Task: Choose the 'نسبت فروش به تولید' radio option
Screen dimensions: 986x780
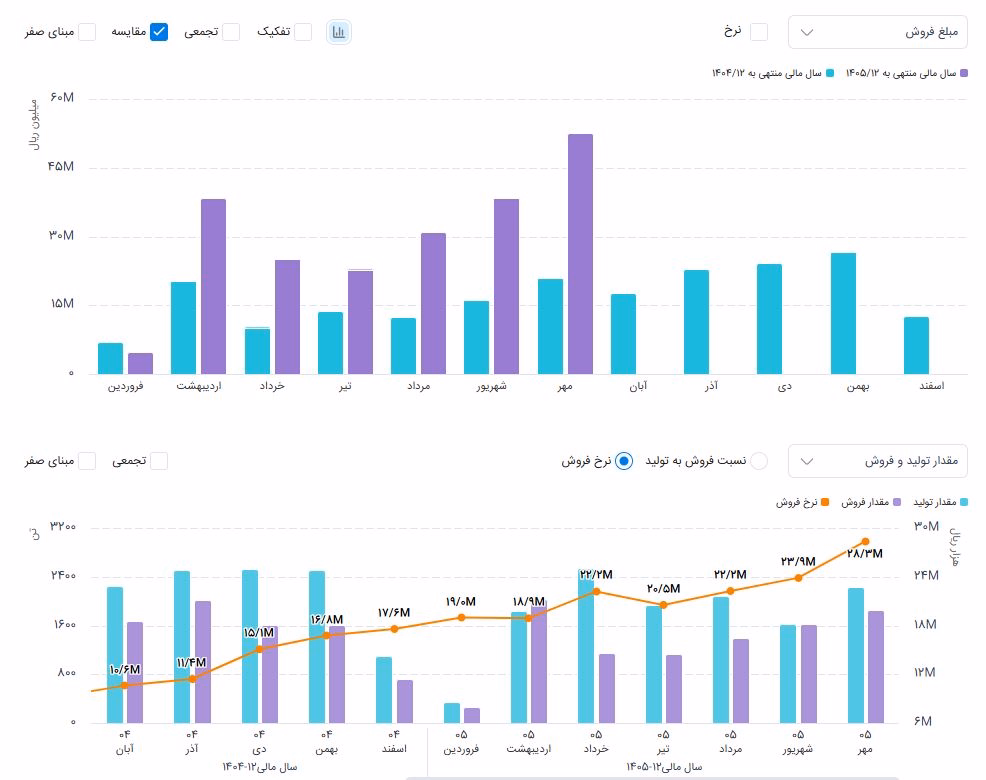Action: click(759, 461)
